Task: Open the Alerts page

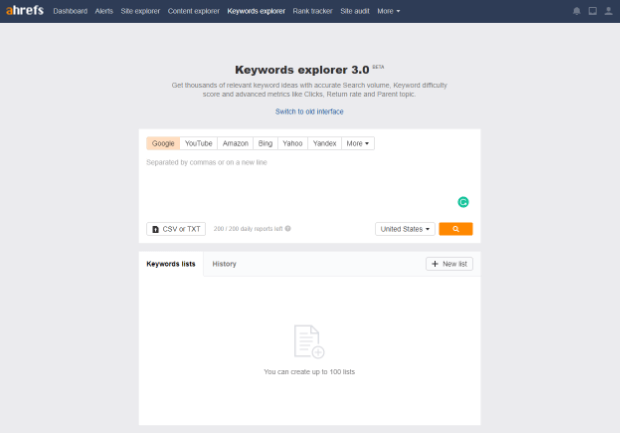Action: (104, 11)
